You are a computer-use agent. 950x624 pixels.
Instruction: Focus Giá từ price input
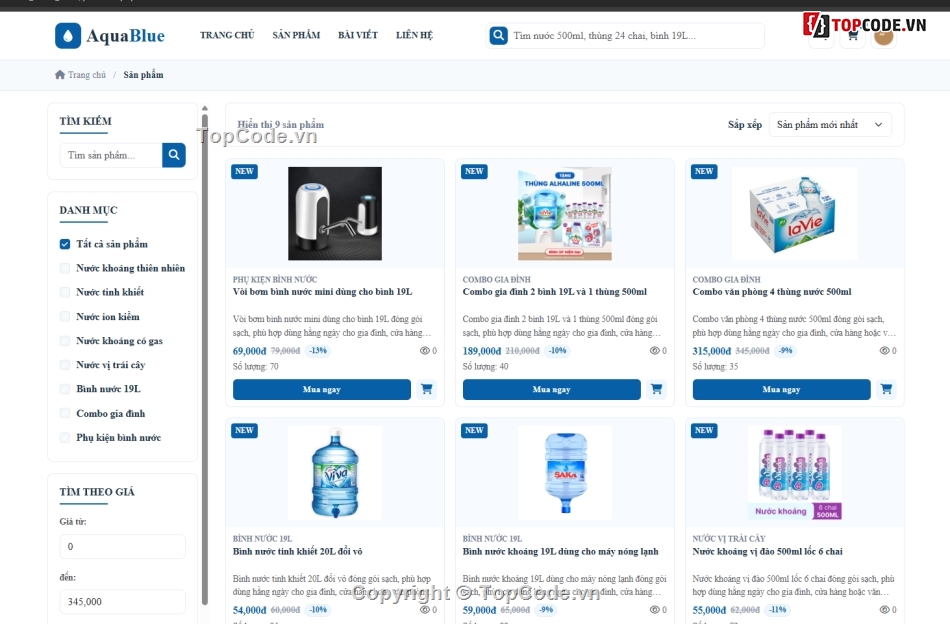click(122, 546)
